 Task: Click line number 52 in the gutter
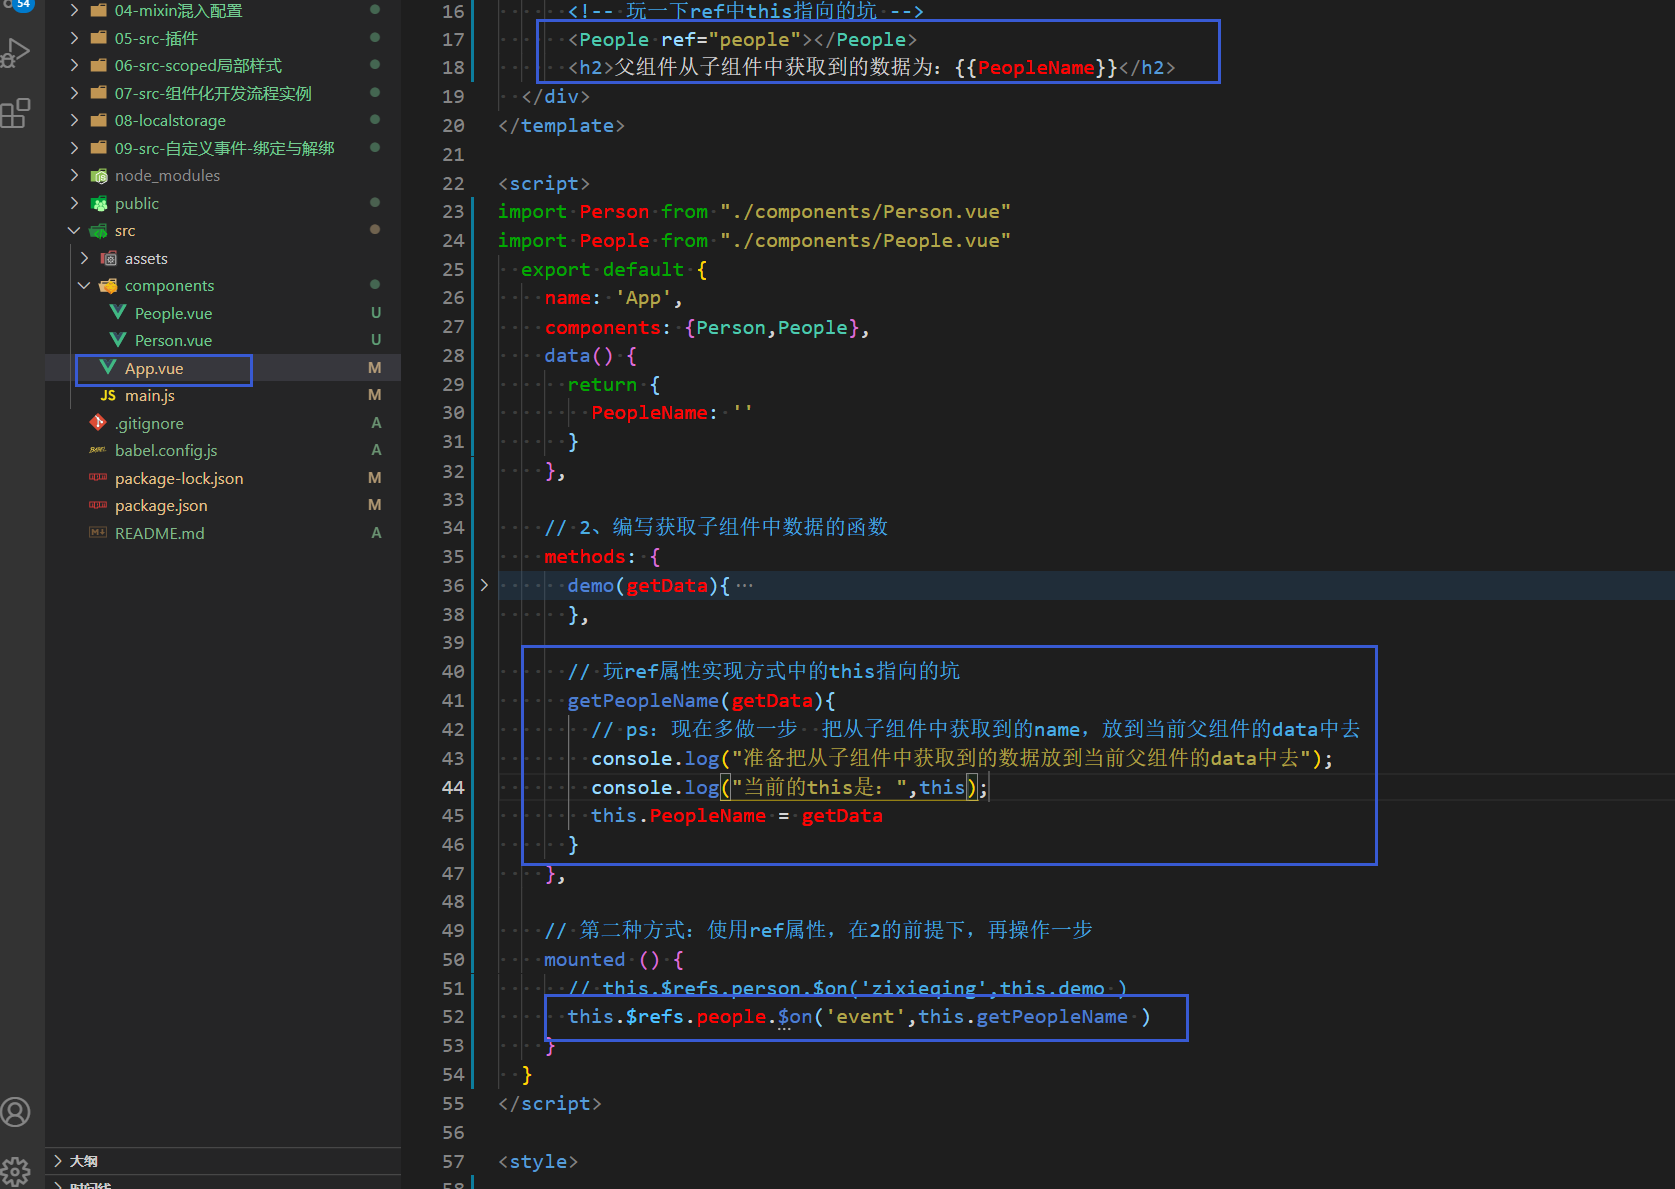click(x=453, y=1016)
